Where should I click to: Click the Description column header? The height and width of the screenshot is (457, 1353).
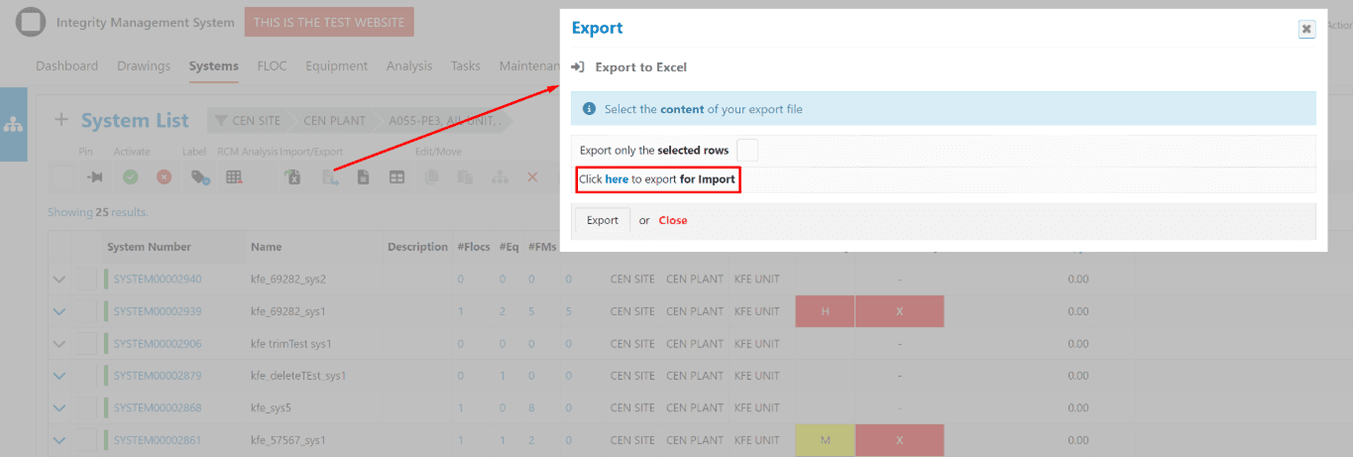(417, 246)
